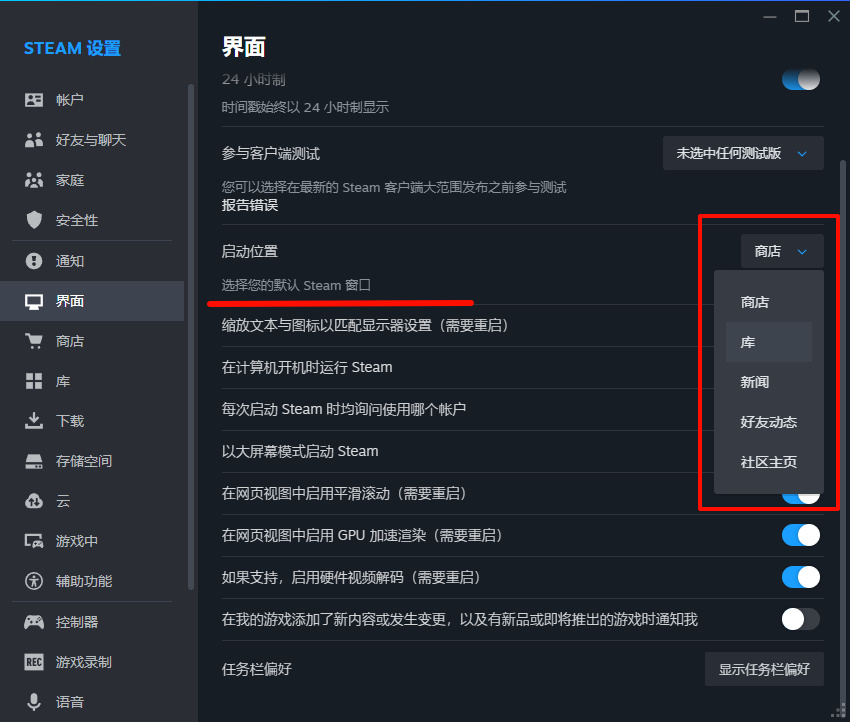
Task: Open 未选中任何测试版 beta dropdown
Action: [x=743, y=153]
